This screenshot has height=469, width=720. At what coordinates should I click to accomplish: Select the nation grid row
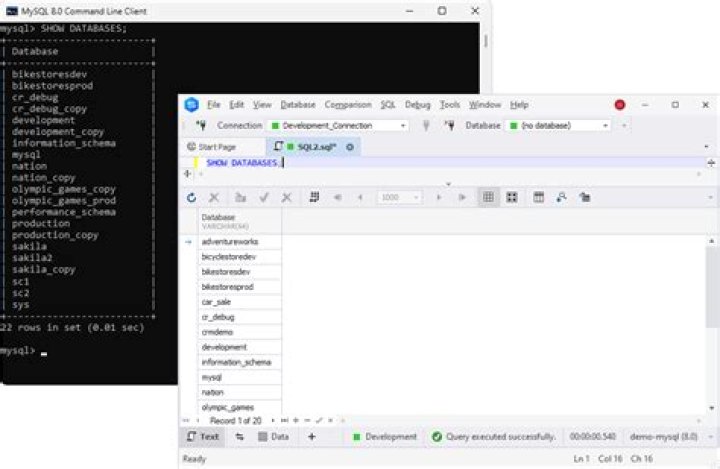point(240,393)
